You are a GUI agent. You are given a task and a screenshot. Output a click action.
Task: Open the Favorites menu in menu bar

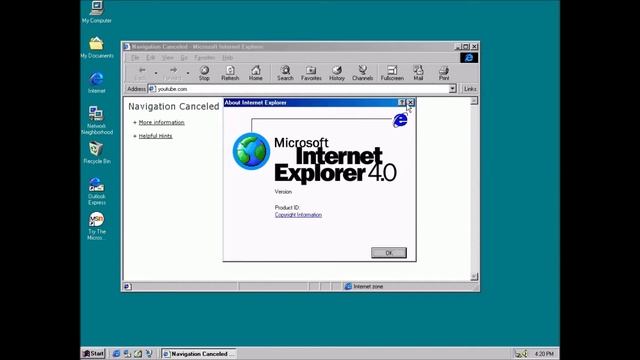tap(204, 58)
